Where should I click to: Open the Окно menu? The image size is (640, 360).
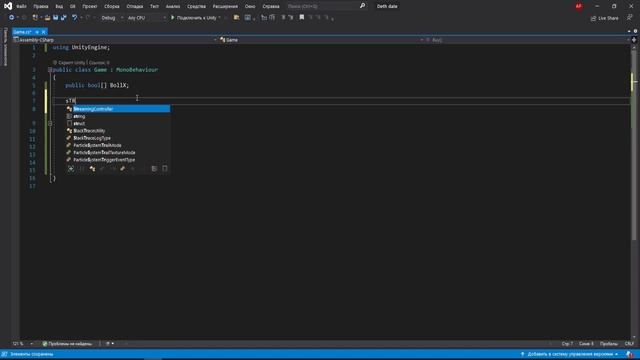coord(250,7)
